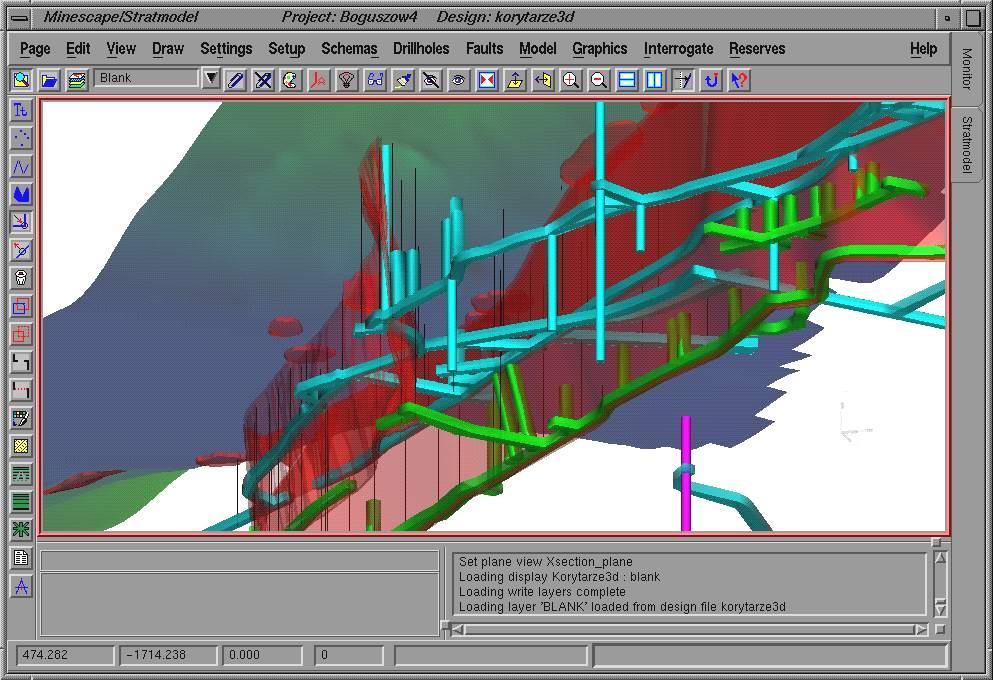The image size is (993, 680).
Task: Open the Faults menu
Action: 484,49
